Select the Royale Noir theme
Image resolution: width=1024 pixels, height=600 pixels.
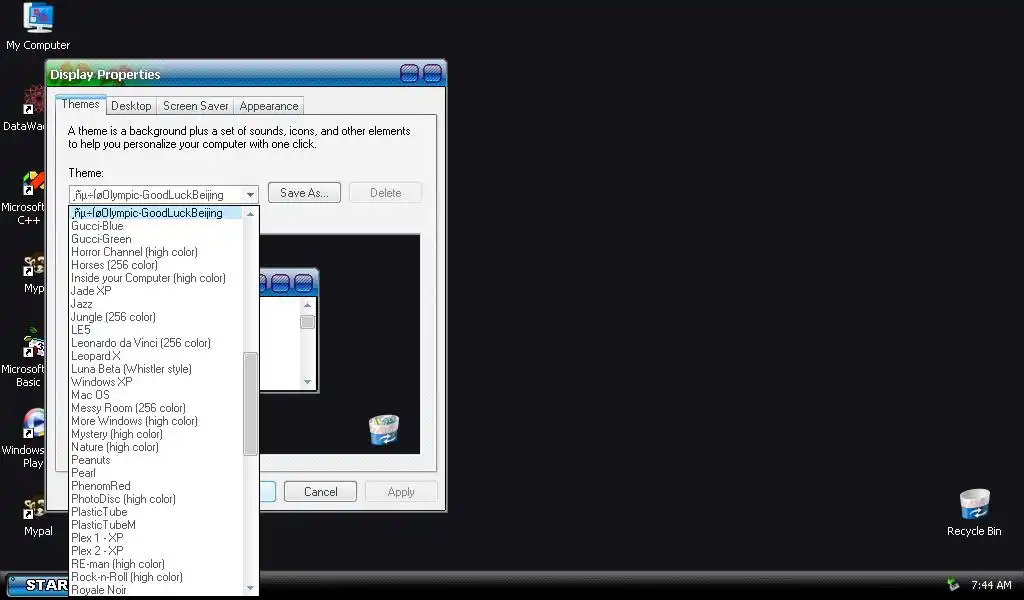[x=155, y=590]
